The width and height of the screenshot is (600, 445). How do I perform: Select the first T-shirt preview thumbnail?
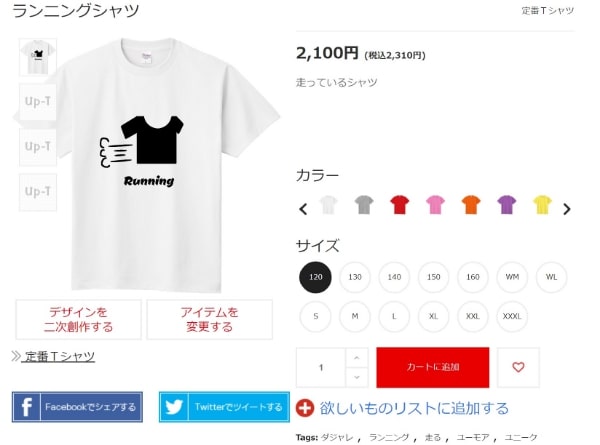(x=38, y=57)
